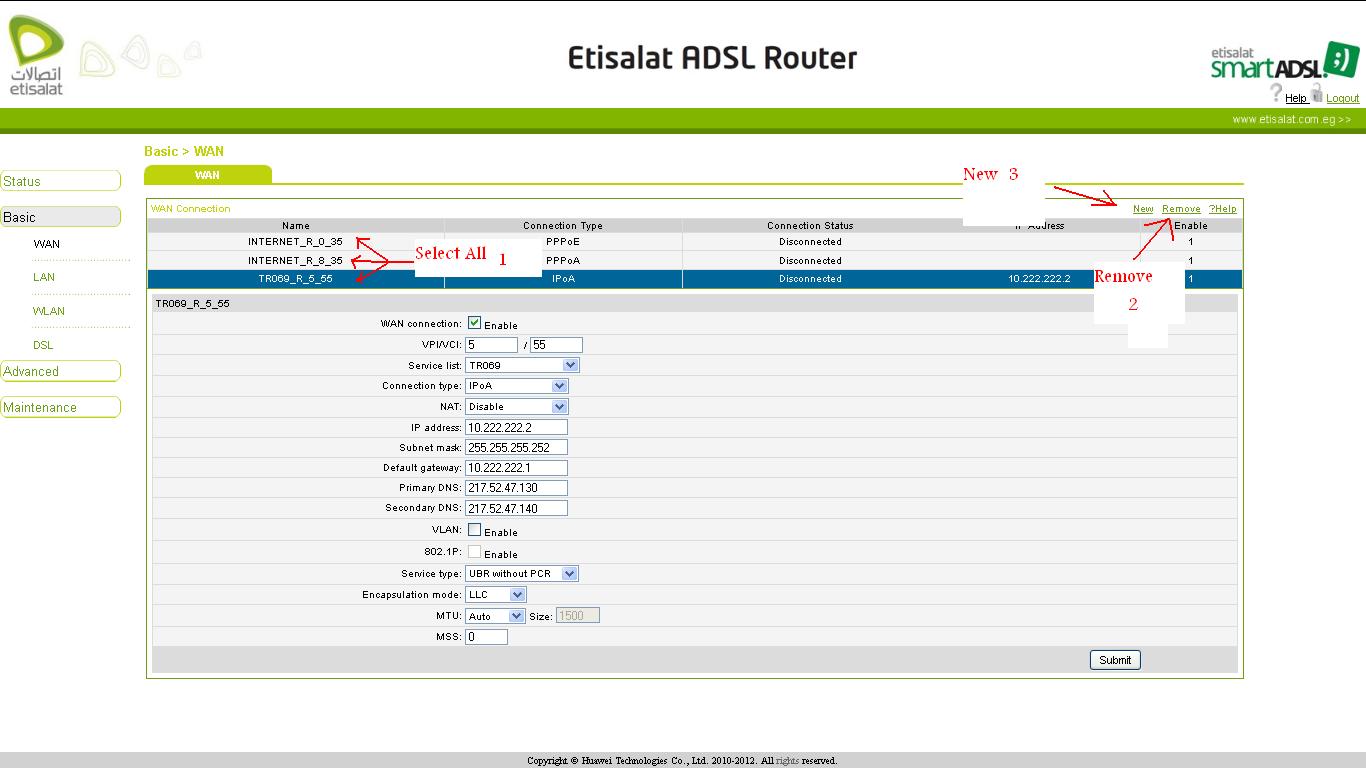The height and width of the screenshot is (768, 1366).
Task: Select the INTERNET_R_8_35 connection row
Action: (695, 261)
